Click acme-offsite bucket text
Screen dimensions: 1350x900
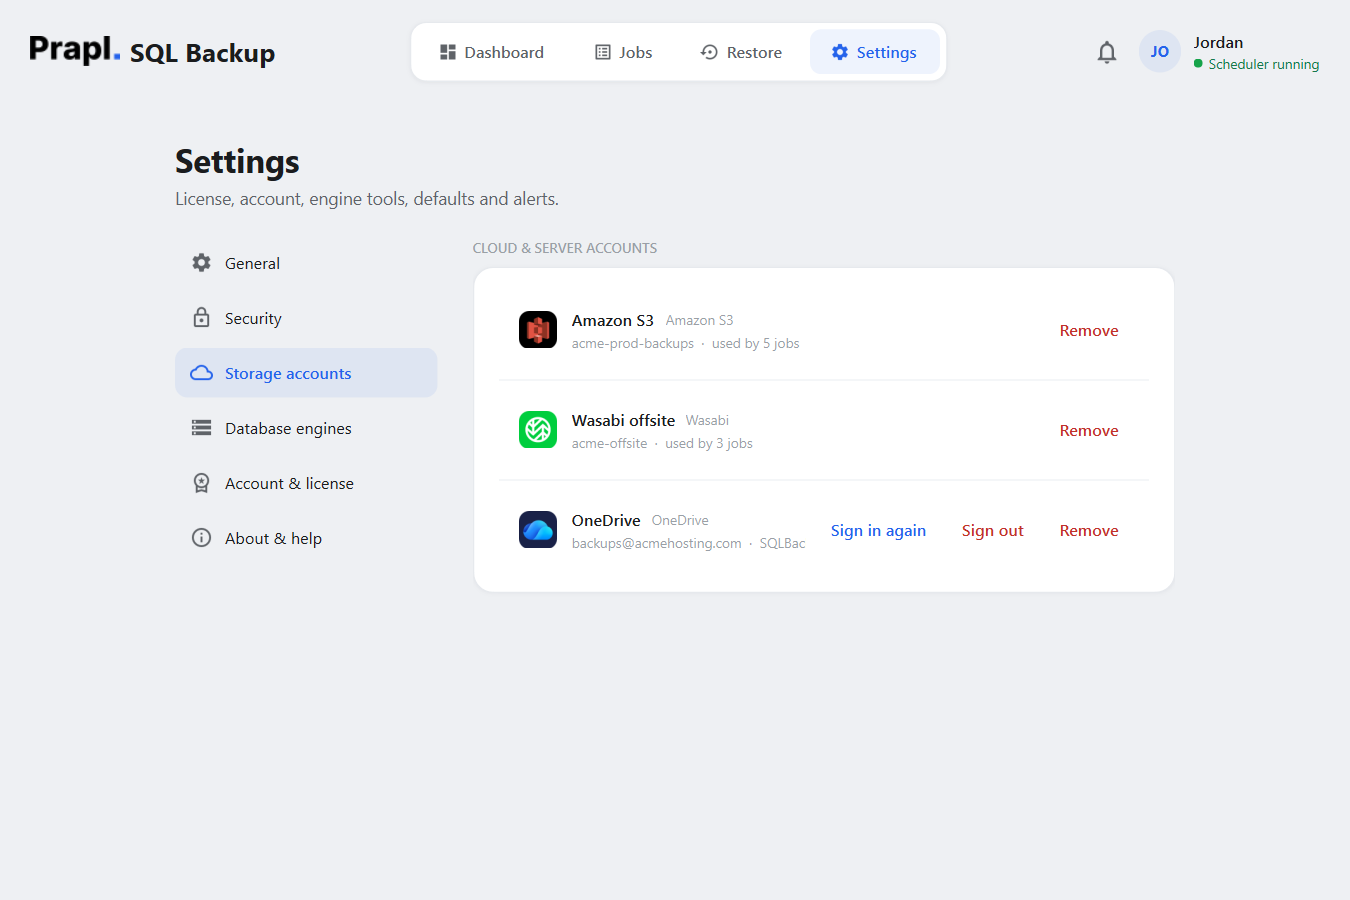pyautogui.click(x=609, y=444)
